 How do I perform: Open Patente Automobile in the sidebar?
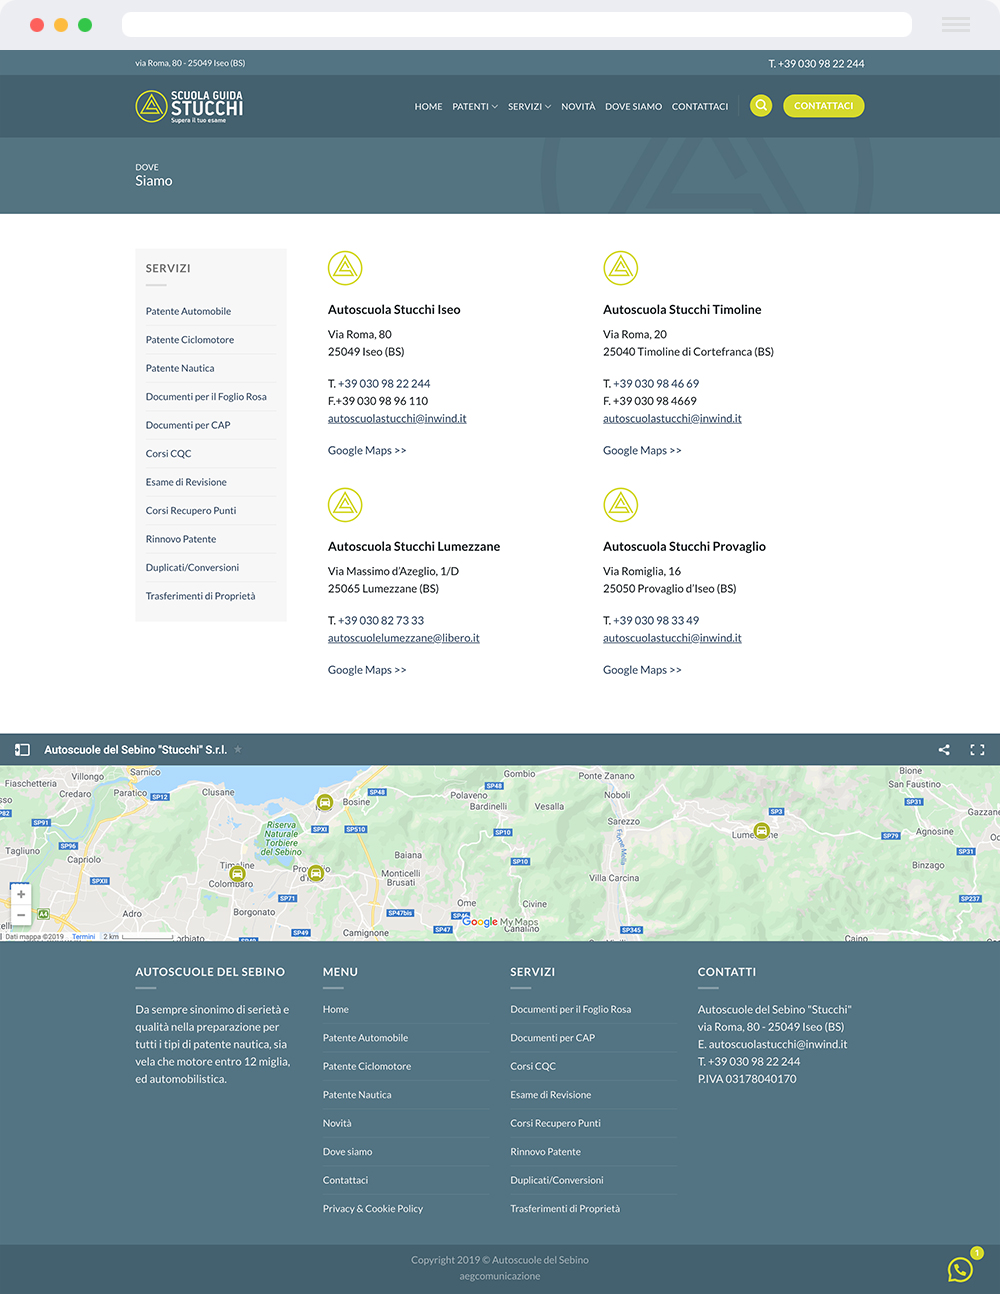[188, 311]
